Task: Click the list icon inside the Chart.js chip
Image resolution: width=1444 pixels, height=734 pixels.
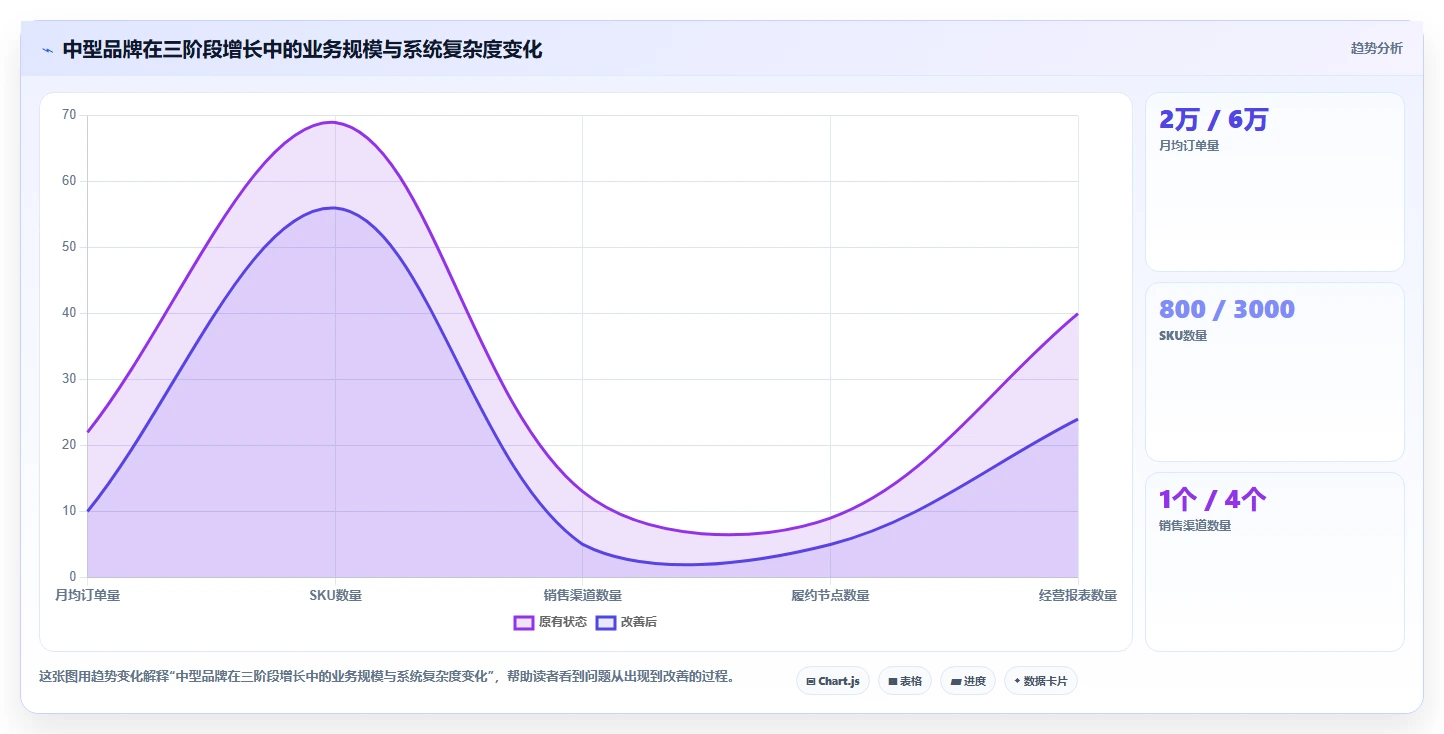Action: tap(811, 682)
